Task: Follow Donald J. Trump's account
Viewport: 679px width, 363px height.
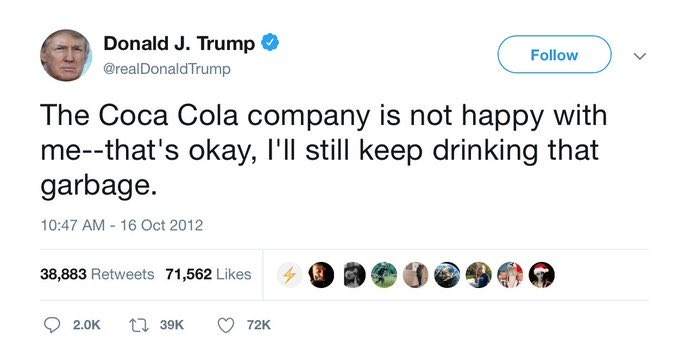Action: pyautogui.click(x=554, y=55)
